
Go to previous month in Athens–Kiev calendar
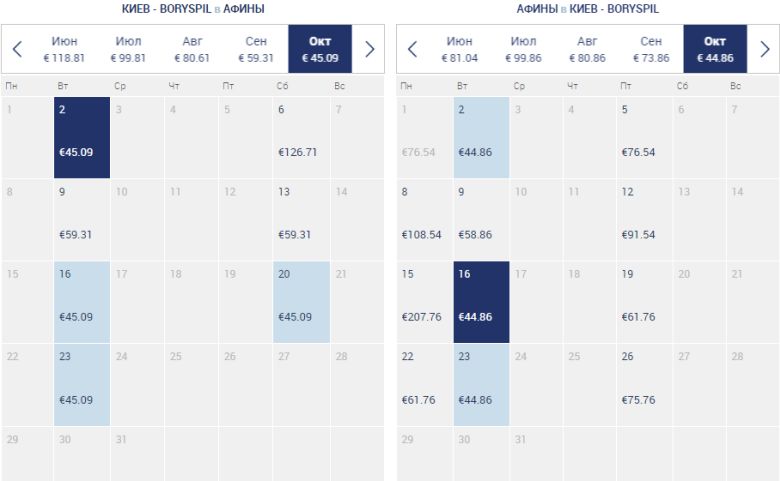[412, 49]
